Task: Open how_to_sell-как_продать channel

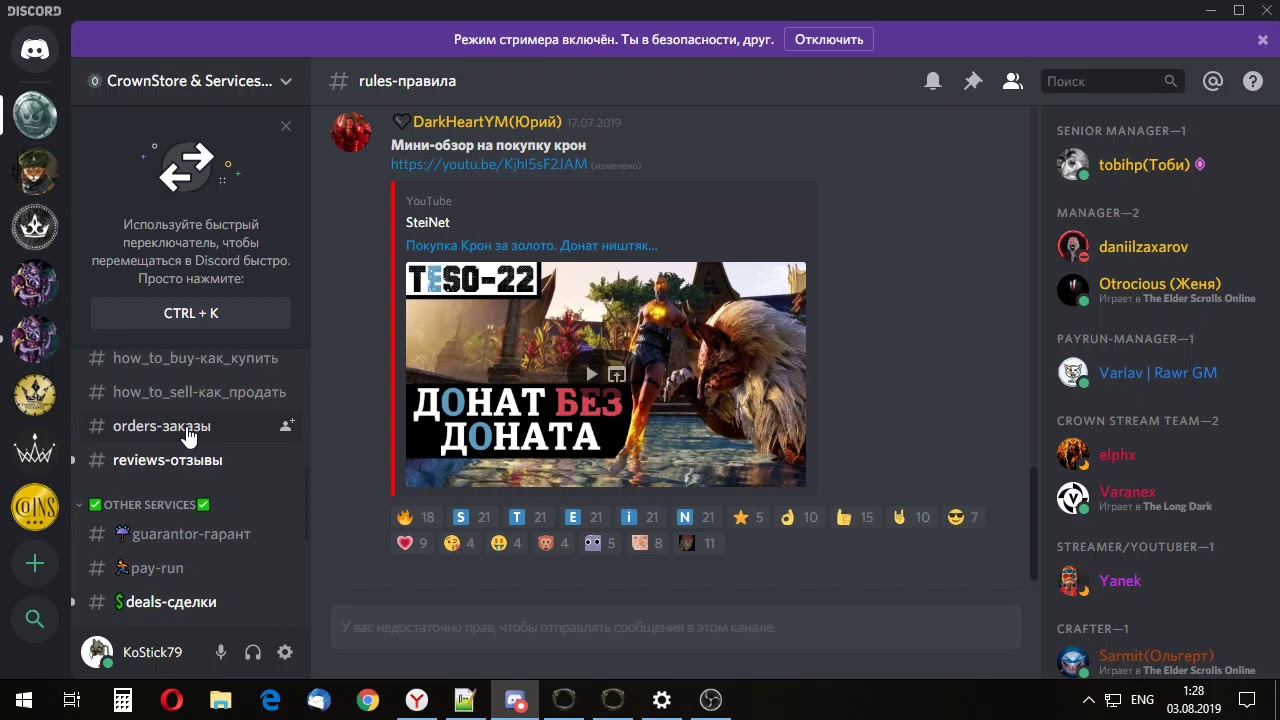Action: point(191,392)
